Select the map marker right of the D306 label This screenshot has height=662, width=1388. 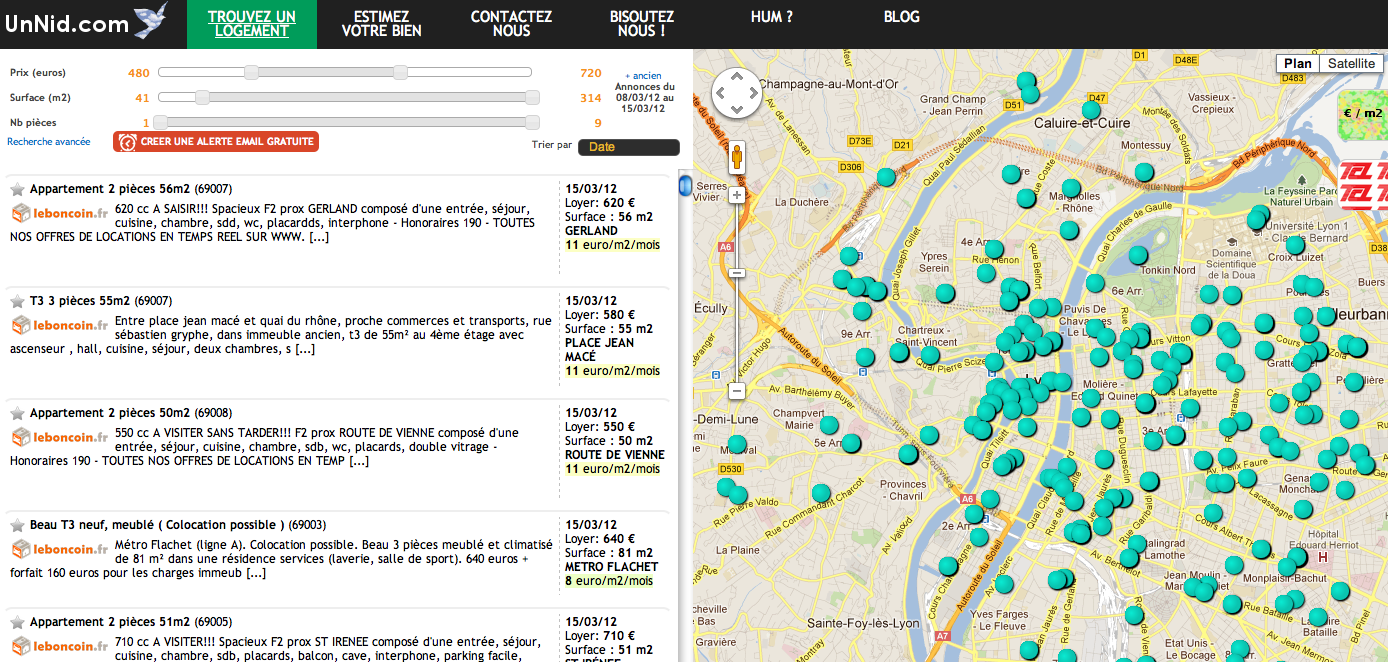click(886, 177)
